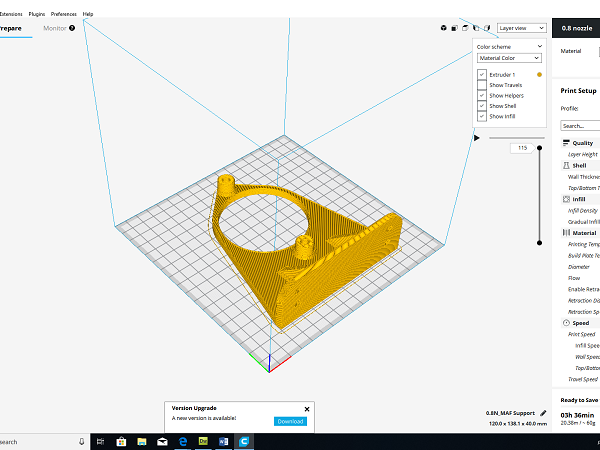600x450 pixels.
Task: Click the Shell section icon
Action: coord(566,165)
